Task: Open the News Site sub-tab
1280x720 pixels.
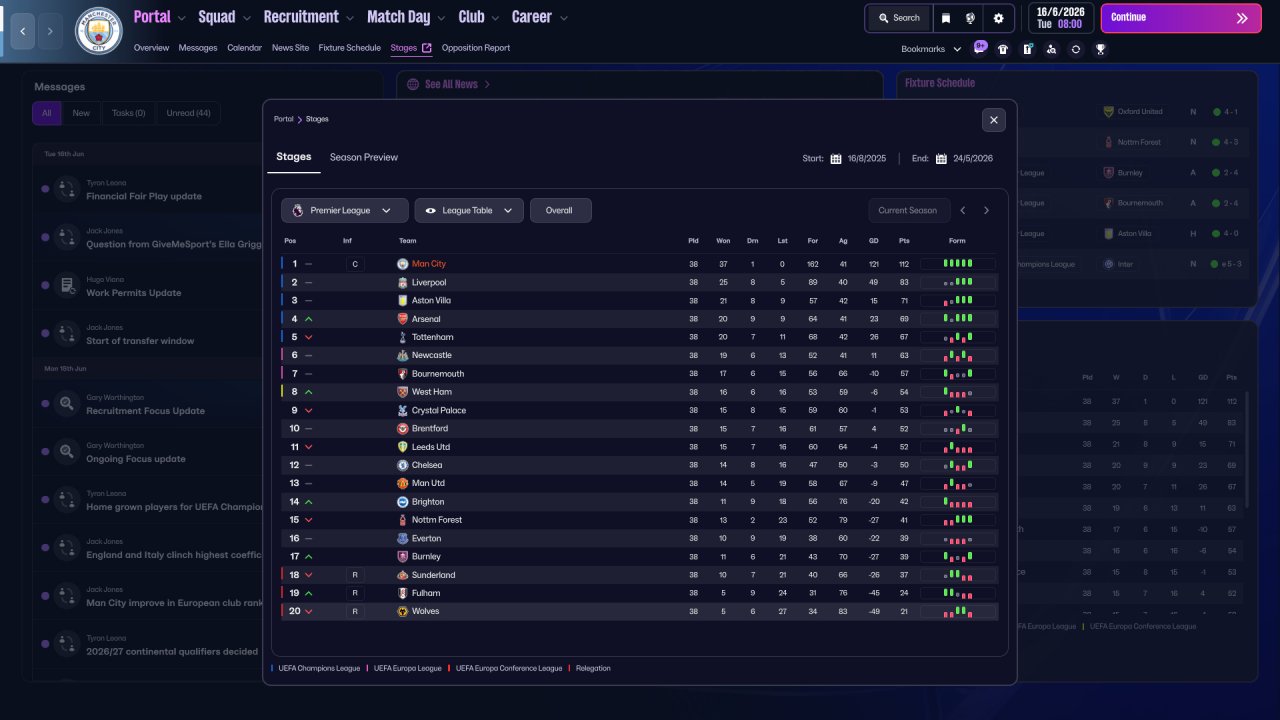Action: pos(290,48)
